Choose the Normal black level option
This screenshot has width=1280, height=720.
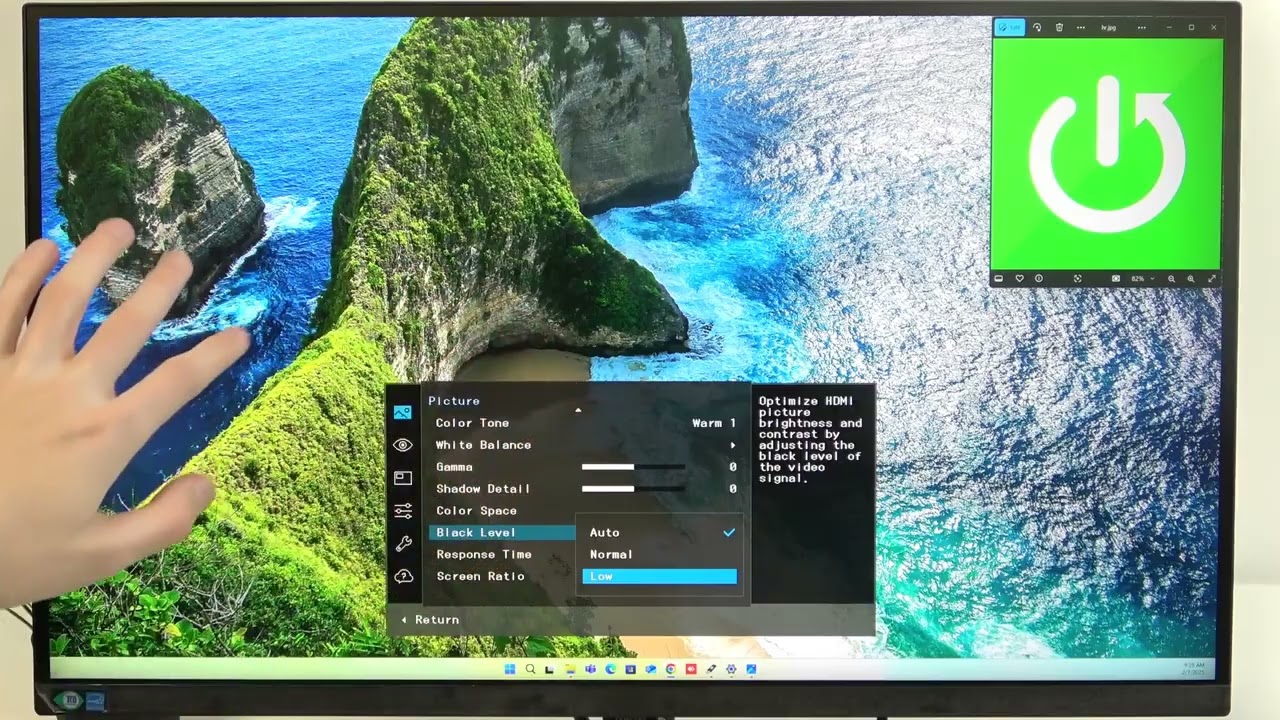pyautogui.click(x=660, y=555)
